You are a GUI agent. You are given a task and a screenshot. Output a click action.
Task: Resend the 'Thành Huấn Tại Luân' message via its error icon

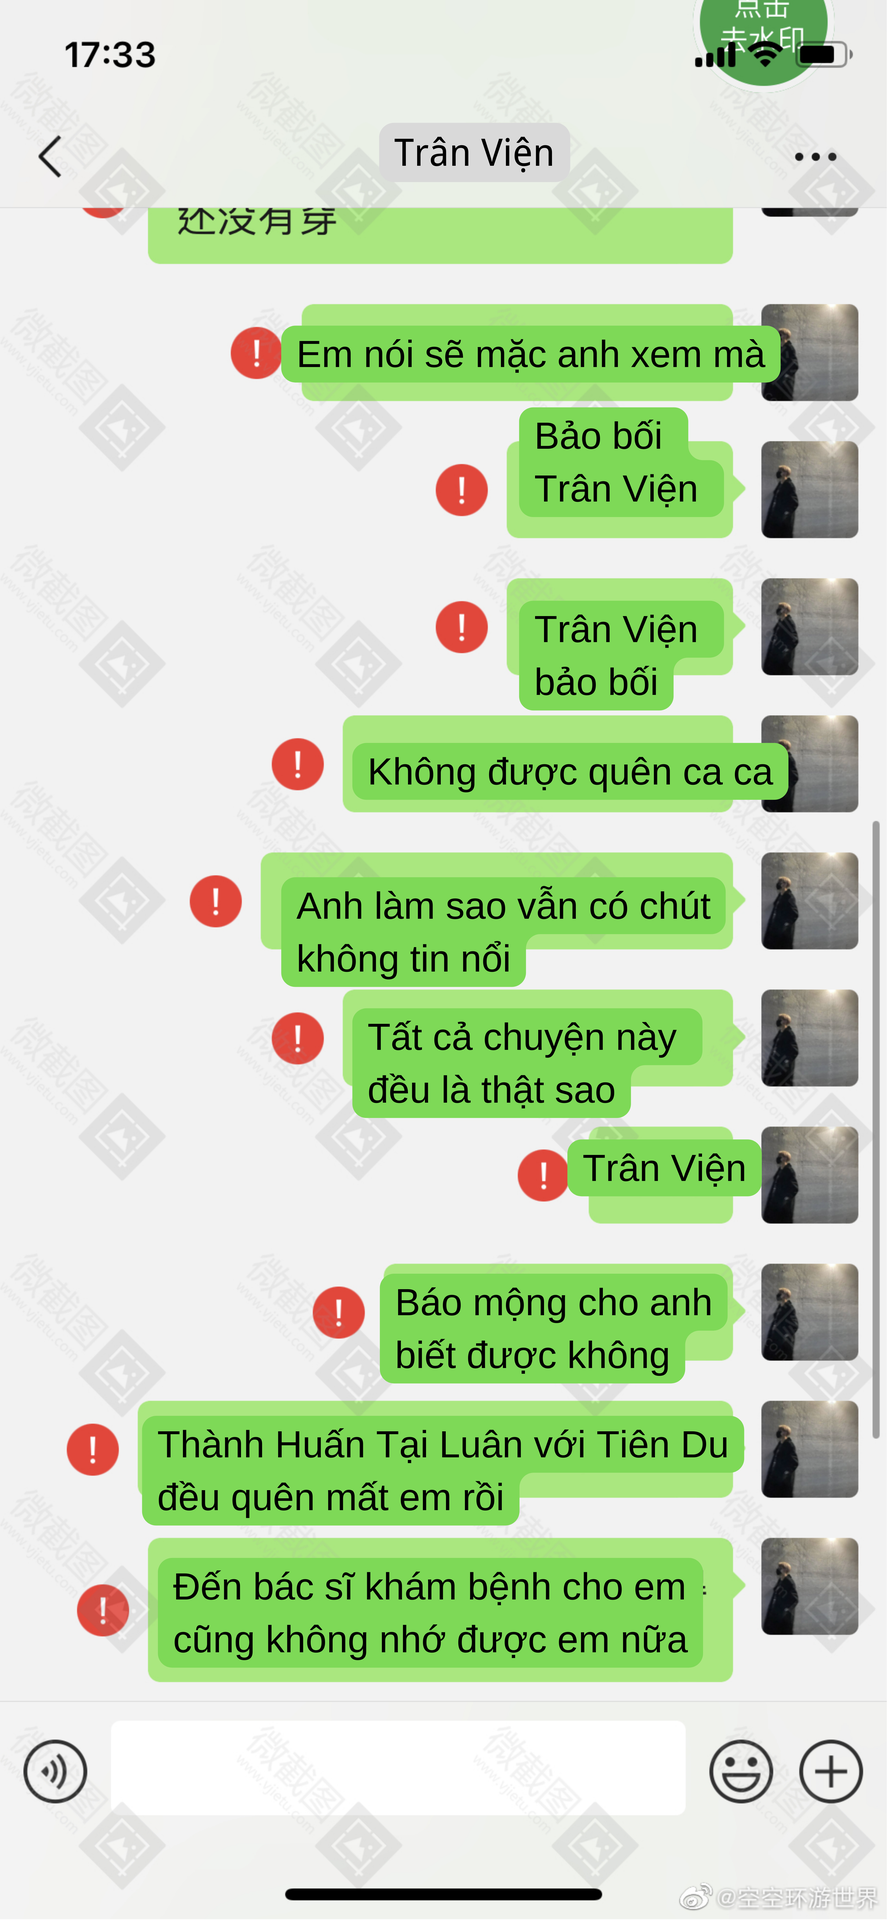(x=92, y=1449)
